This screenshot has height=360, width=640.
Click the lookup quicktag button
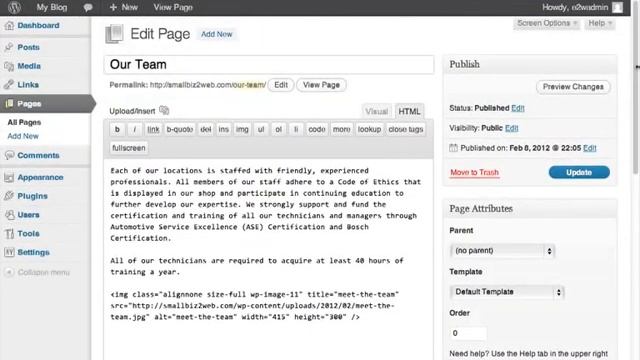369,129
